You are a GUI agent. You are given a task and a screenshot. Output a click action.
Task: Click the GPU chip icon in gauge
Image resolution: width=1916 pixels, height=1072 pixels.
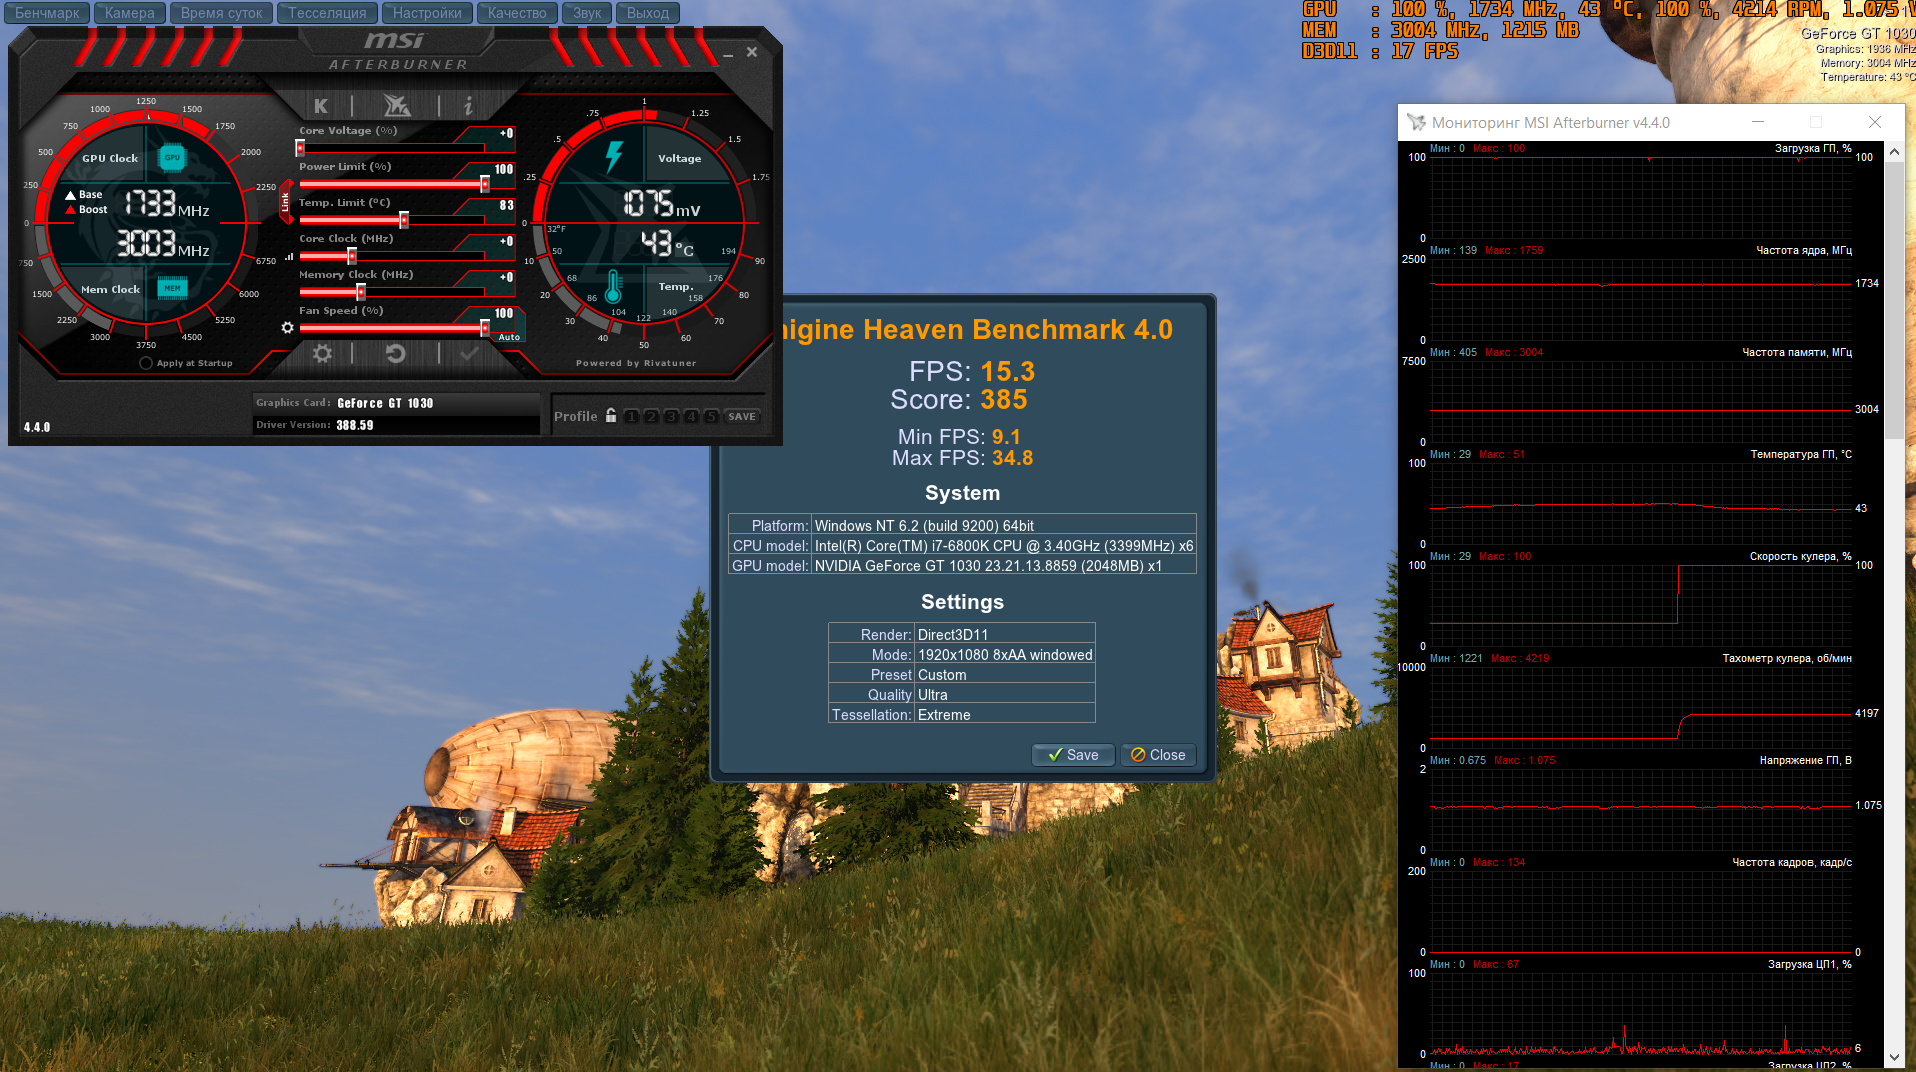[x=172, y=158]
